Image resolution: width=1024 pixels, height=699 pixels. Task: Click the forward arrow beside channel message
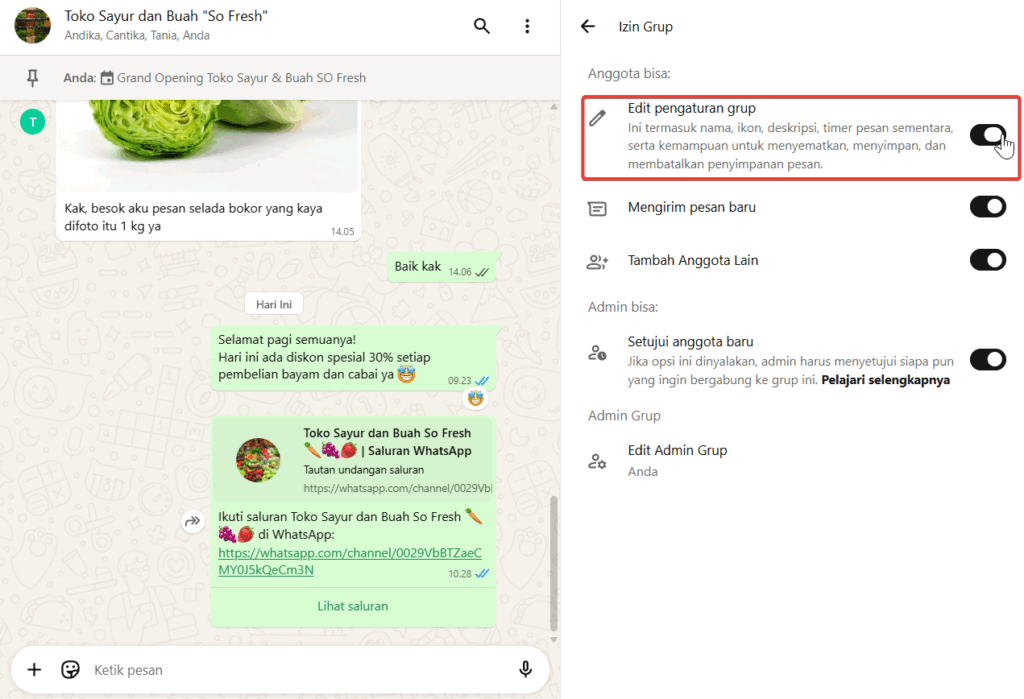pos(192,522)
